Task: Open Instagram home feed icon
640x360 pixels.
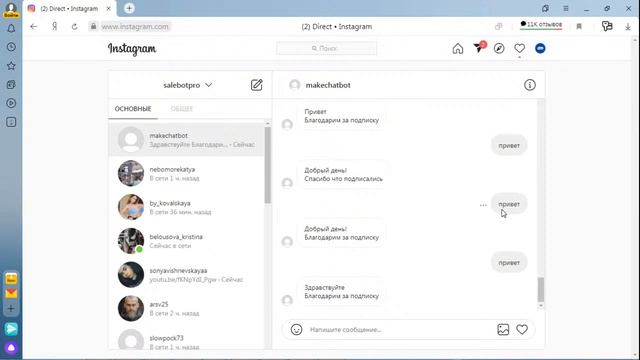Action: (458, 49)
